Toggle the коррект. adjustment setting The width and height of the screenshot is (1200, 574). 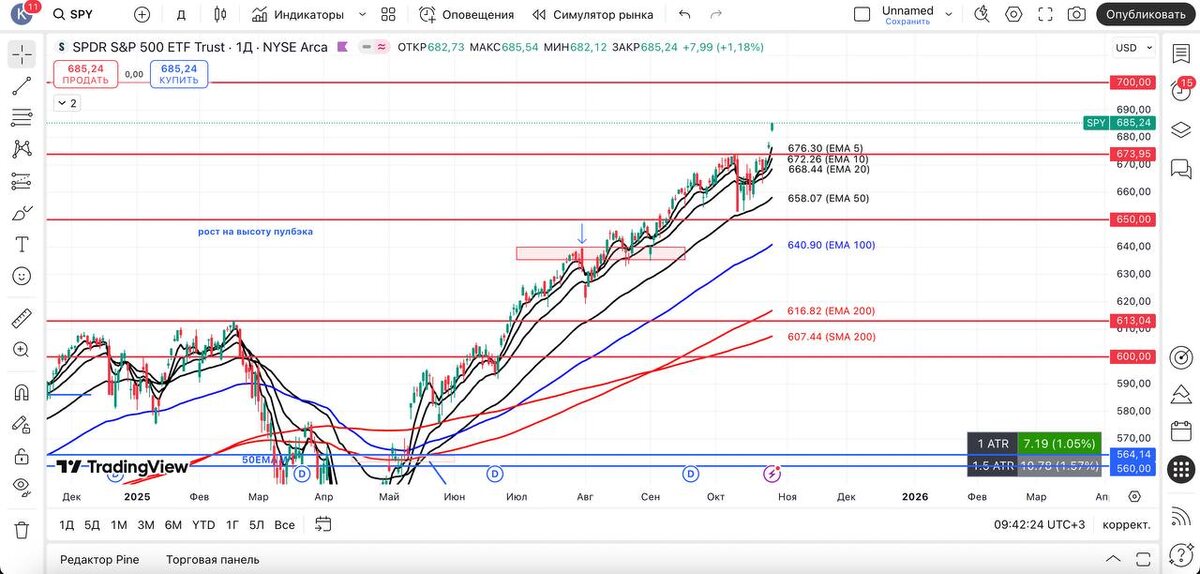click(1126, 524)
